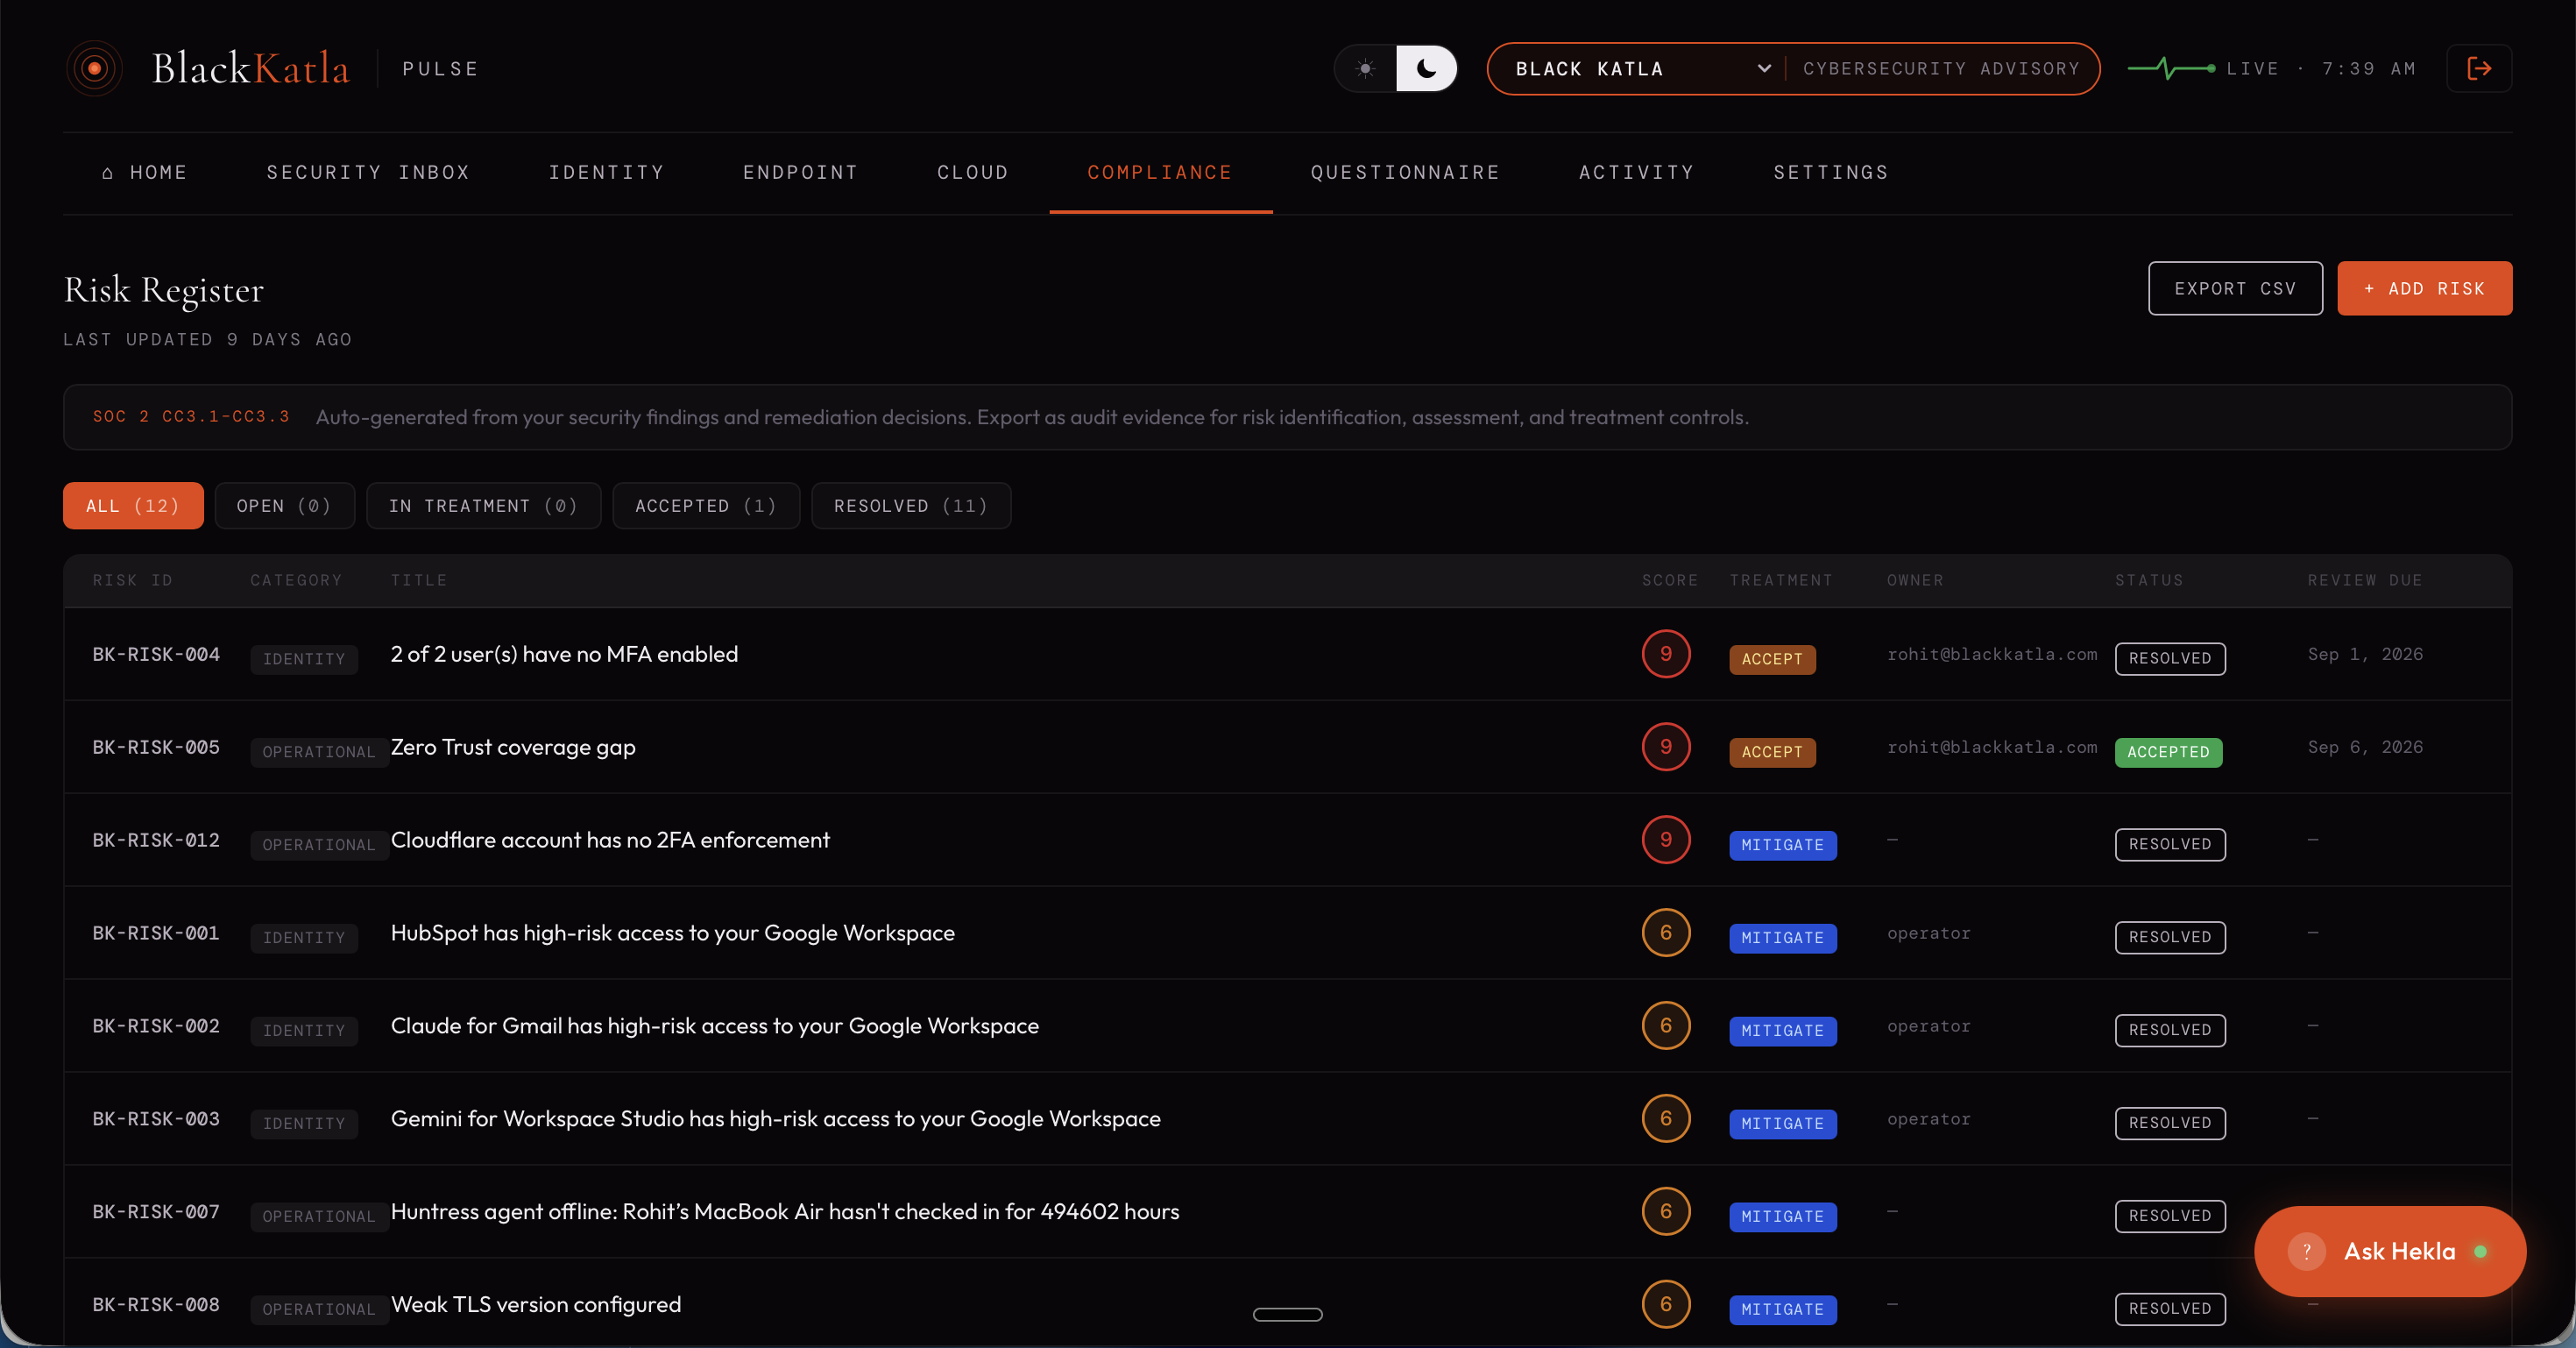Click review date Sep 6, 2026

[2365, 747]
